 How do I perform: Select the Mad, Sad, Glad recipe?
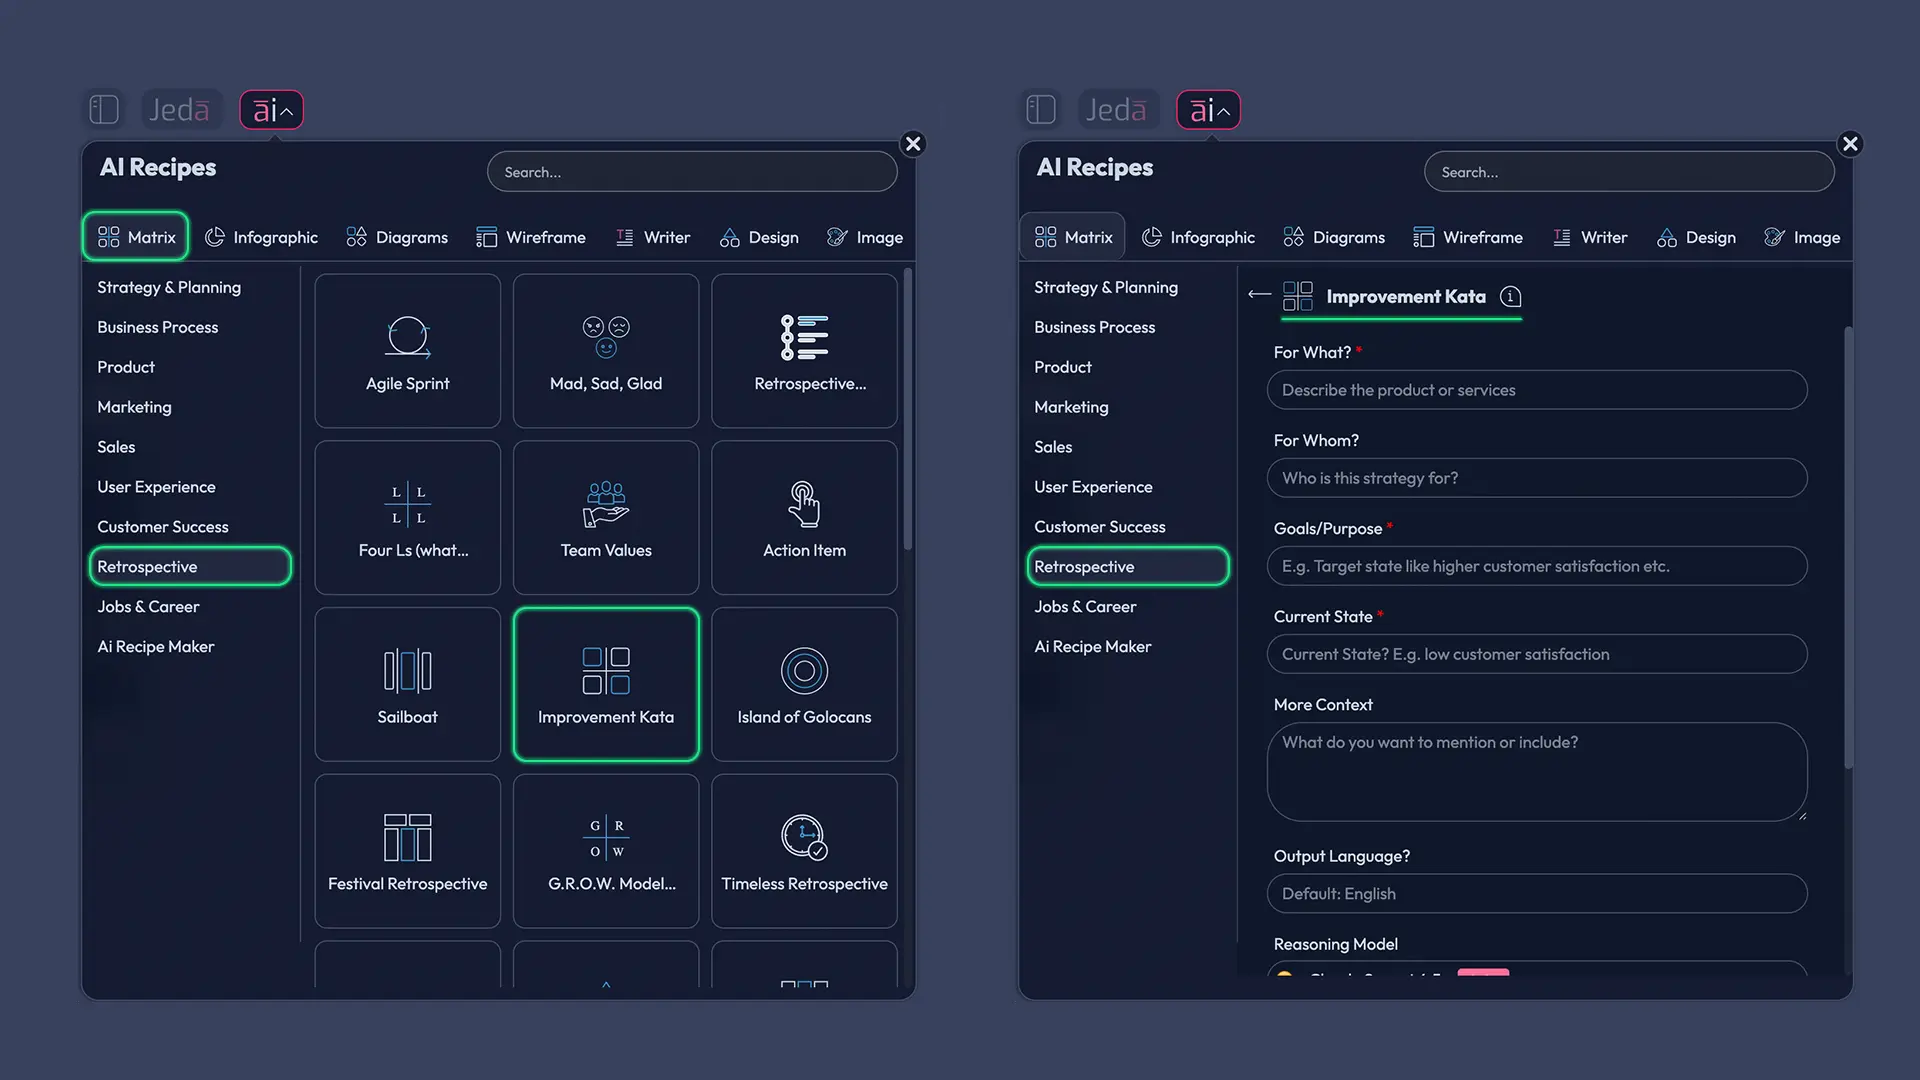(605, 351)
